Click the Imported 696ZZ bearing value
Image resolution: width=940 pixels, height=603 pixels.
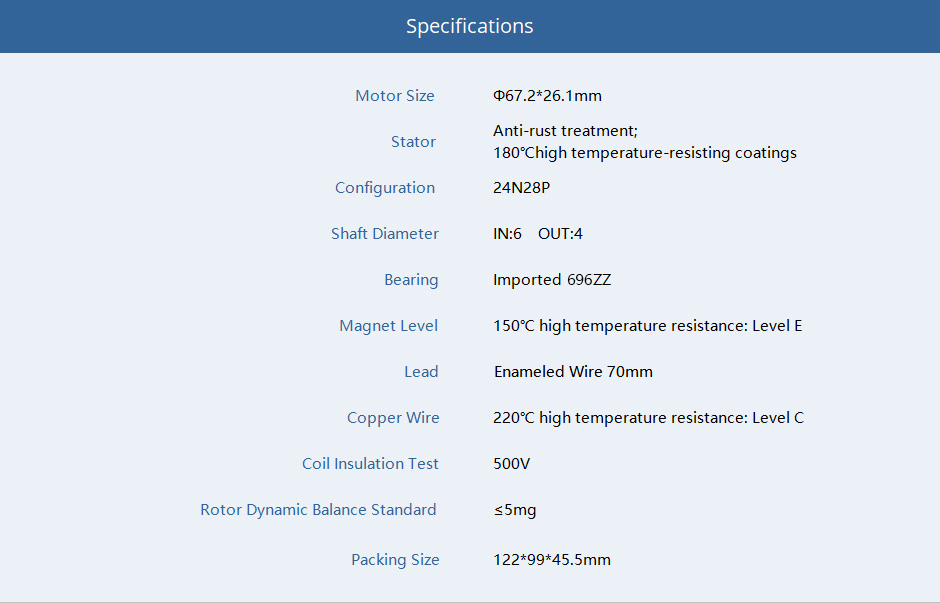tap(552, 280)
